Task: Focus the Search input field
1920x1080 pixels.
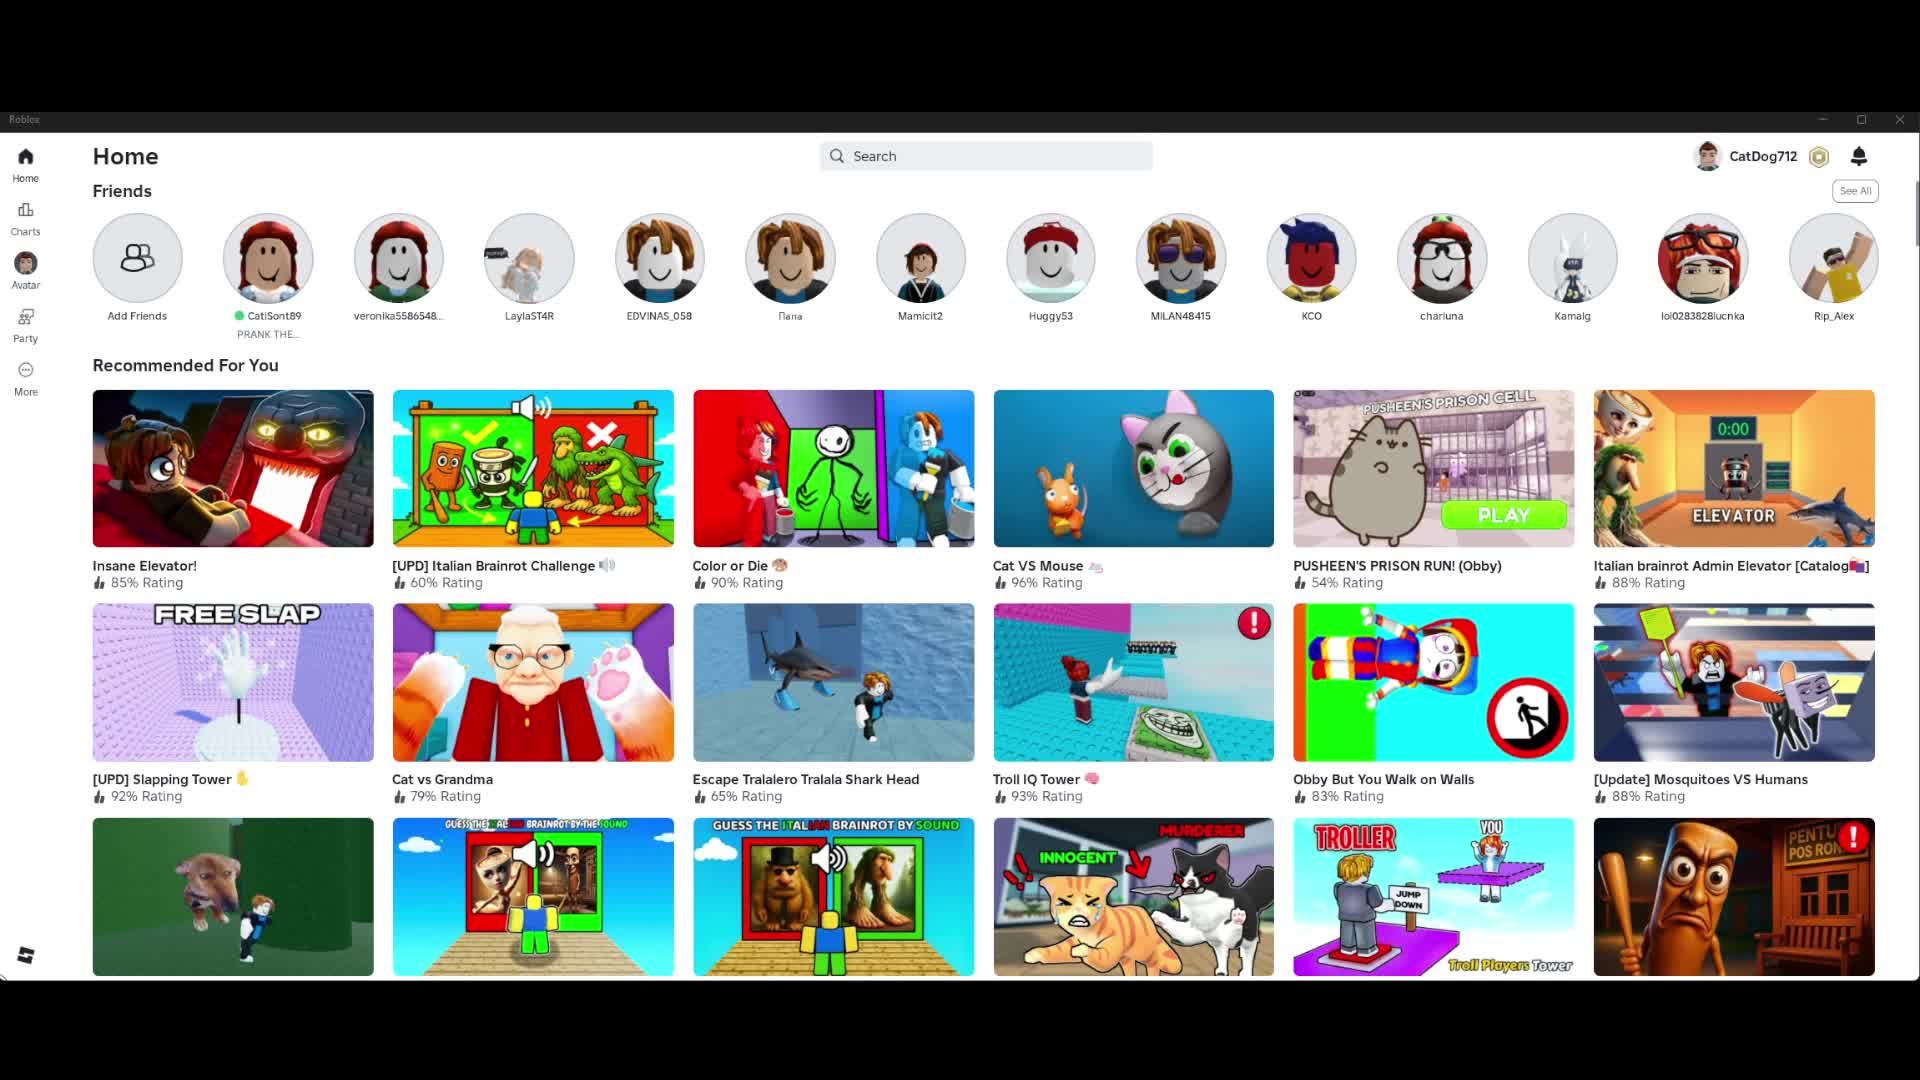Action: click(986, 156)
